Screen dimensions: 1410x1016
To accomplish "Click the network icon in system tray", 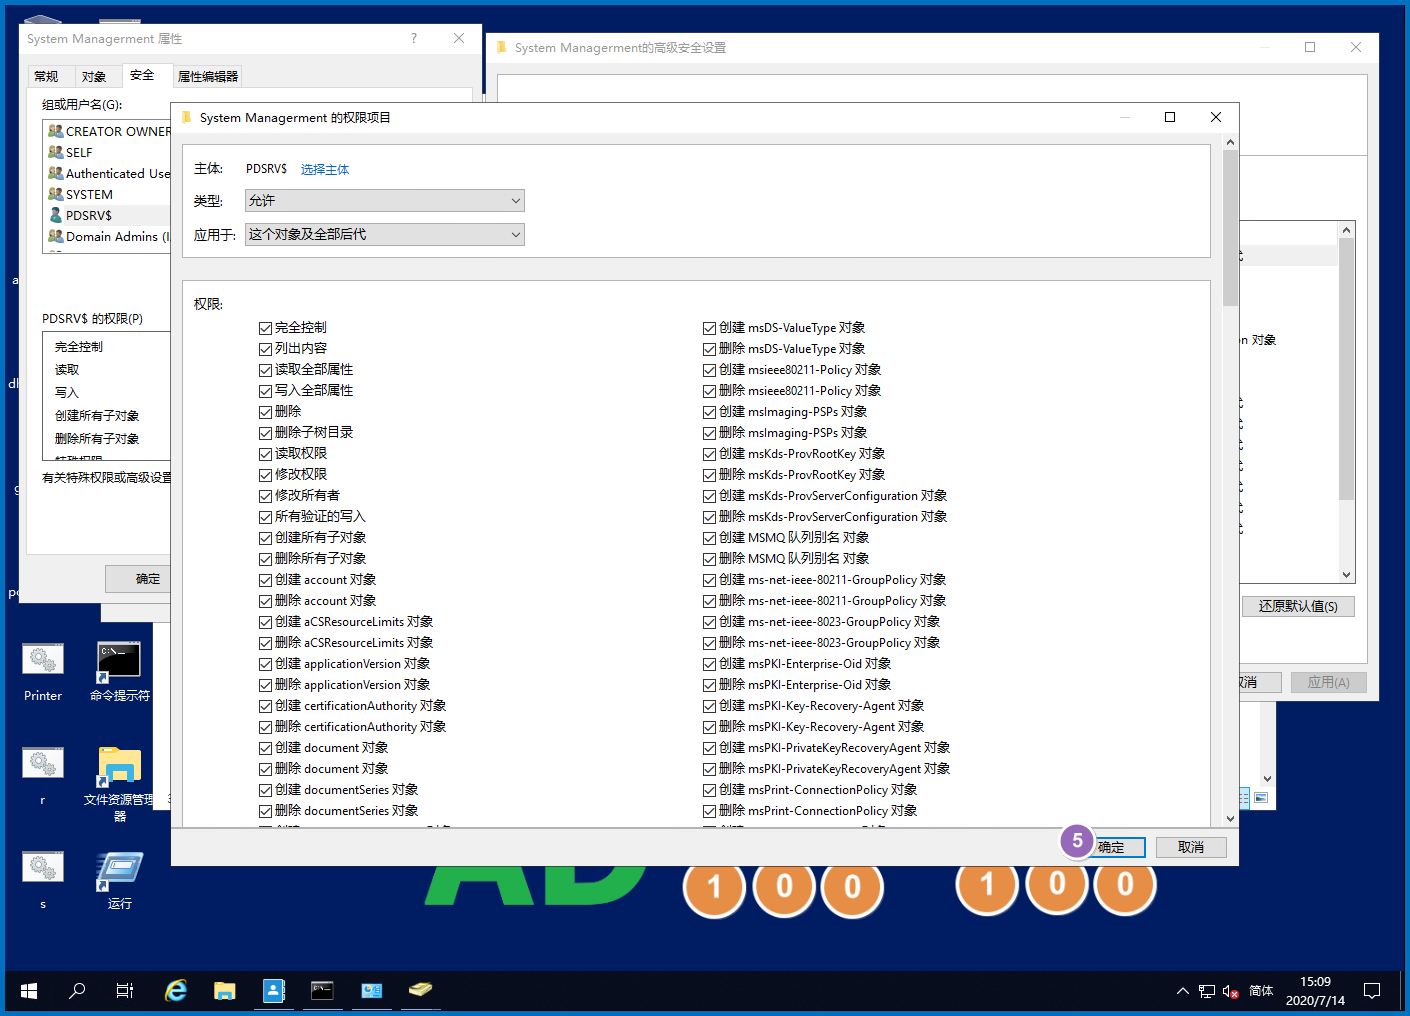I will click(x=1207, y=991).
